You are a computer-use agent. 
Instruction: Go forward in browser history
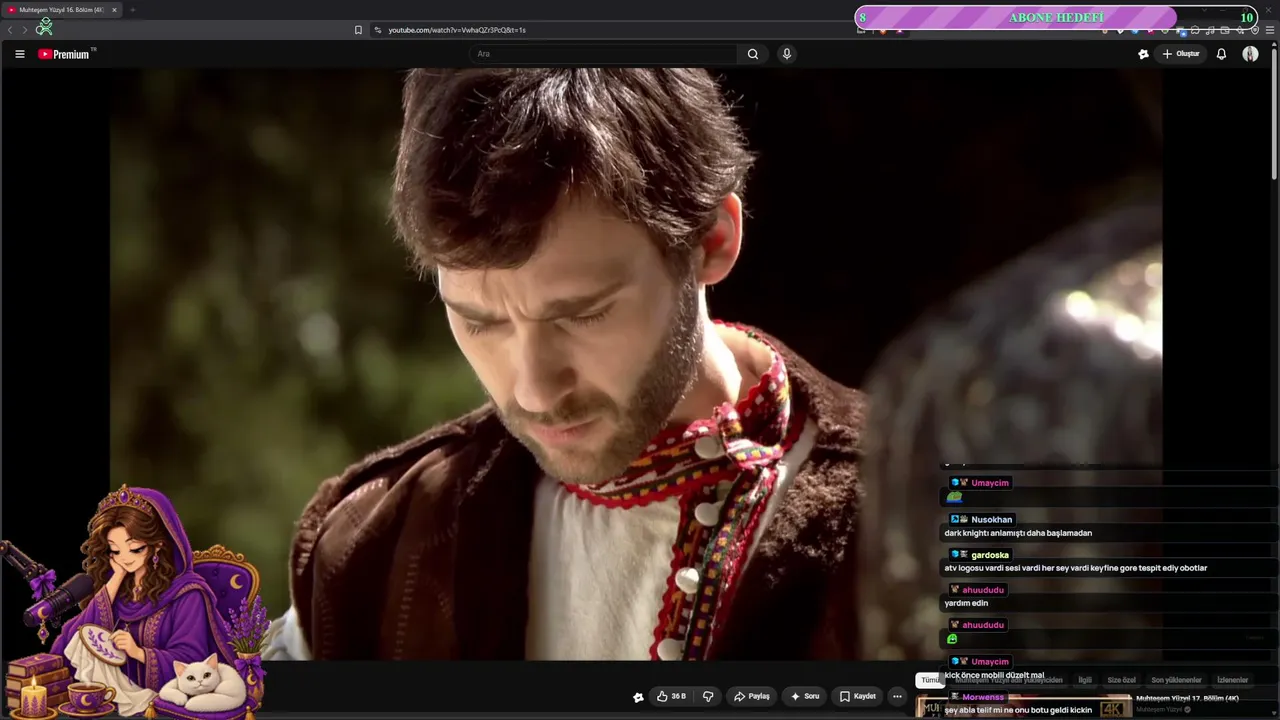coord(25,30)
